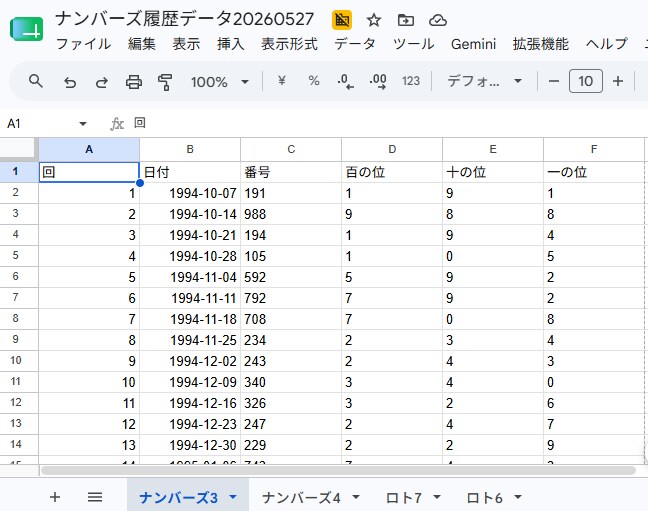Click the cell containing 988
648x511 pixels.
[x=291, y=214]
